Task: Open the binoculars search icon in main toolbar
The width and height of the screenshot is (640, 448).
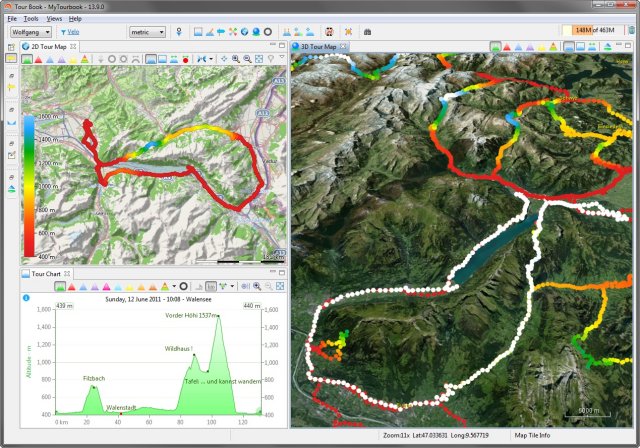Action: (367, 32)
